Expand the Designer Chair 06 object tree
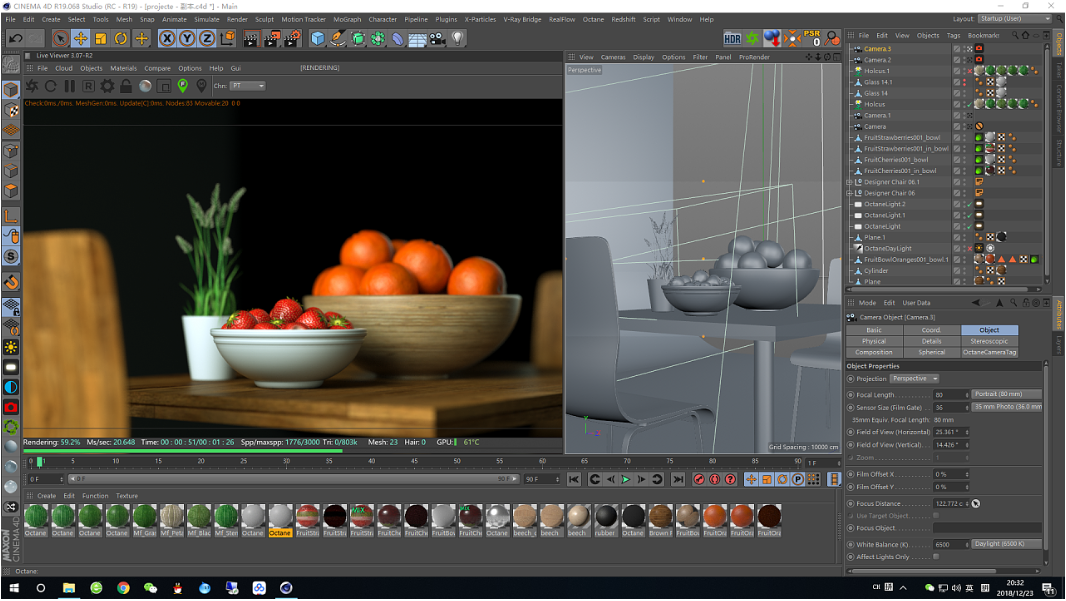The height and width of the screenshot is (601, 1066). click(x=849, y=193)
